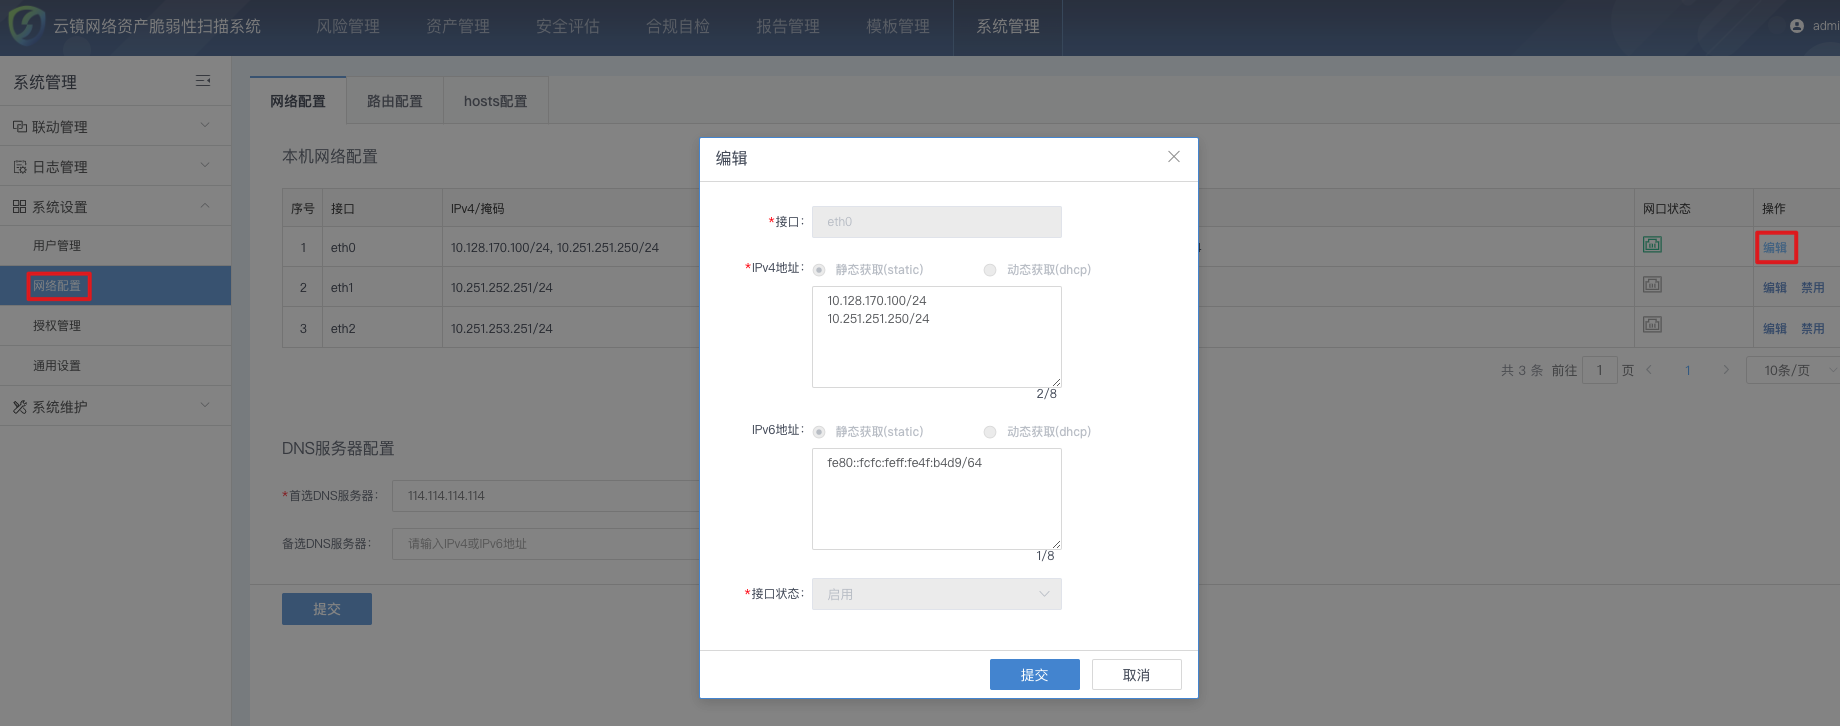Open 网络配置 in the sidebar
Viewport: 1840px width, 726px height.
115,286
